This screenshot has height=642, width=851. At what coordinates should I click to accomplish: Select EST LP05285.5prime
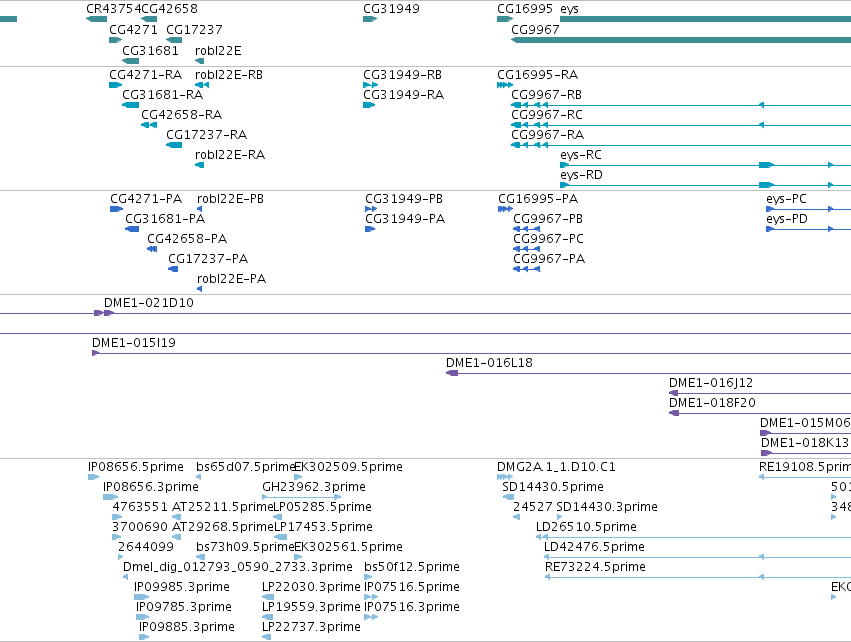[x=323, y=507]
